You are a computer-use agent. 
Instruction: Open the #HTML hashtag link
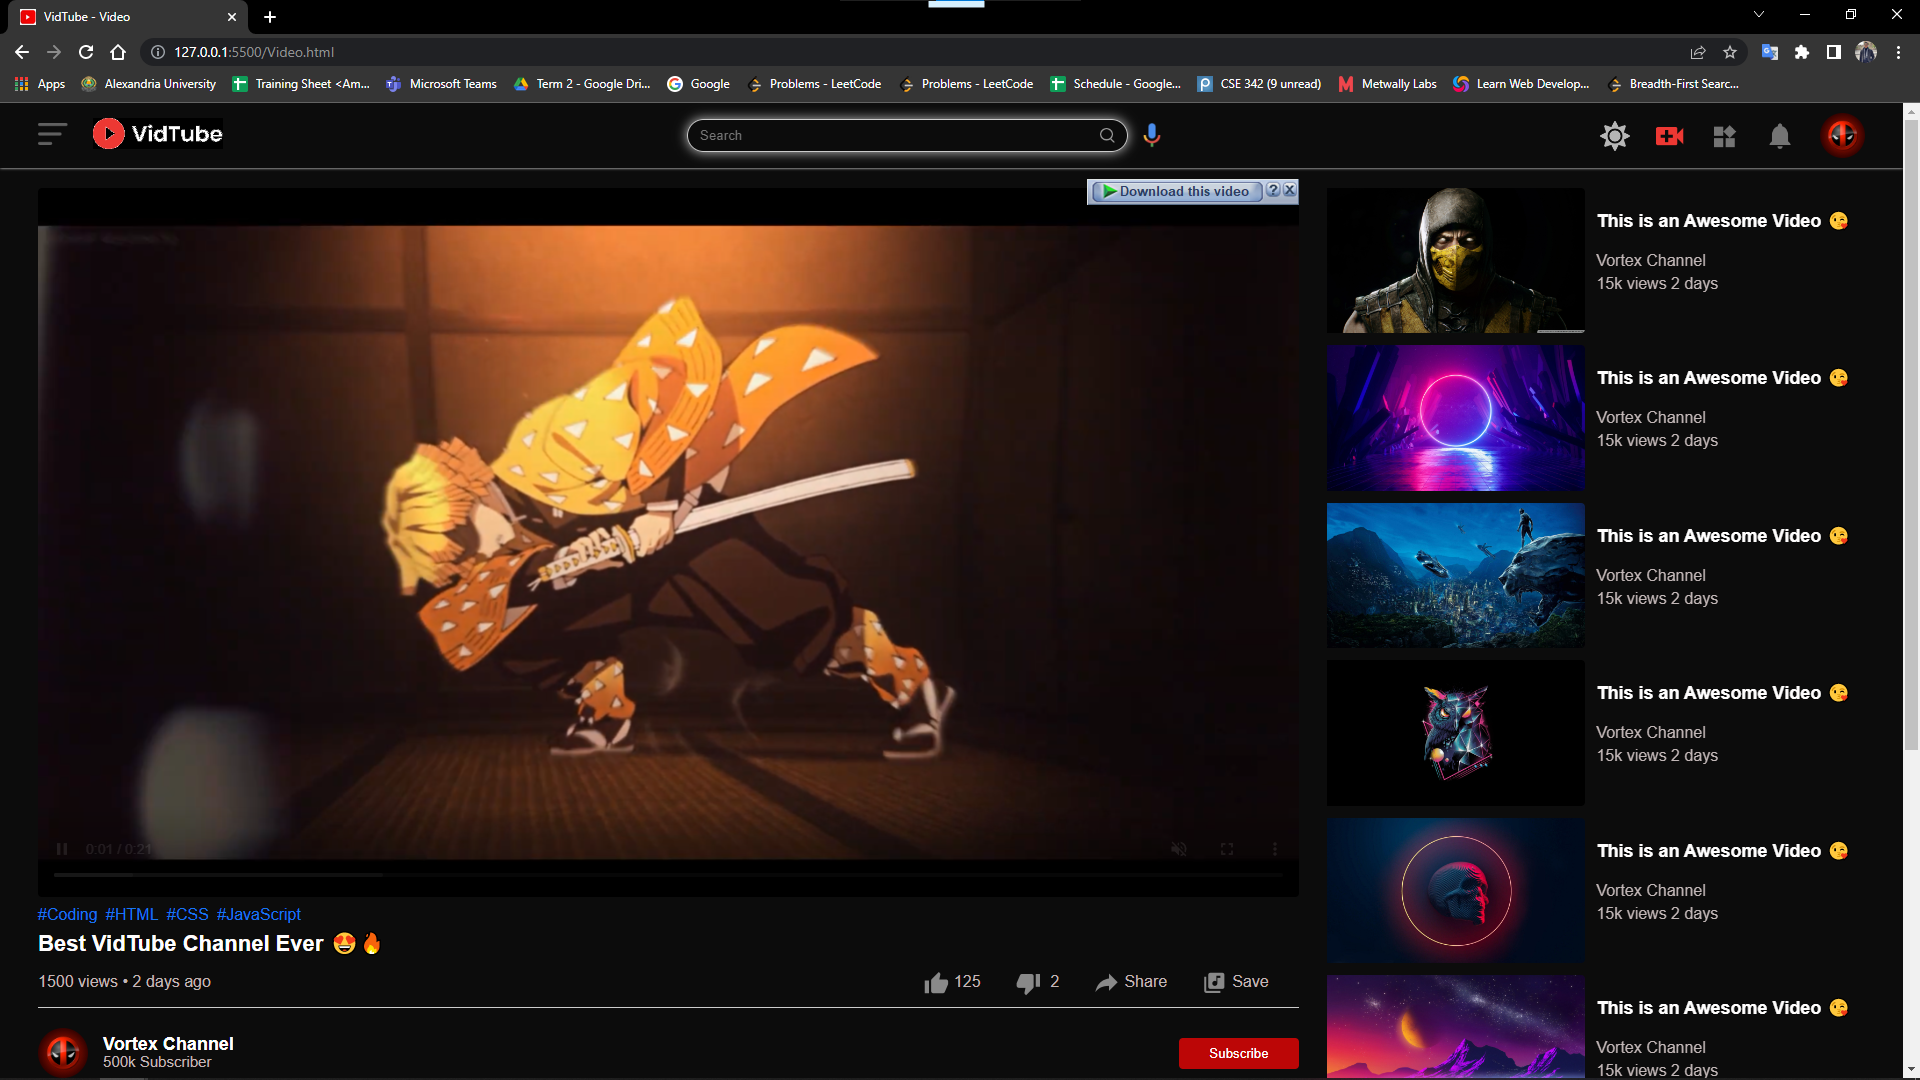(131, 914)
